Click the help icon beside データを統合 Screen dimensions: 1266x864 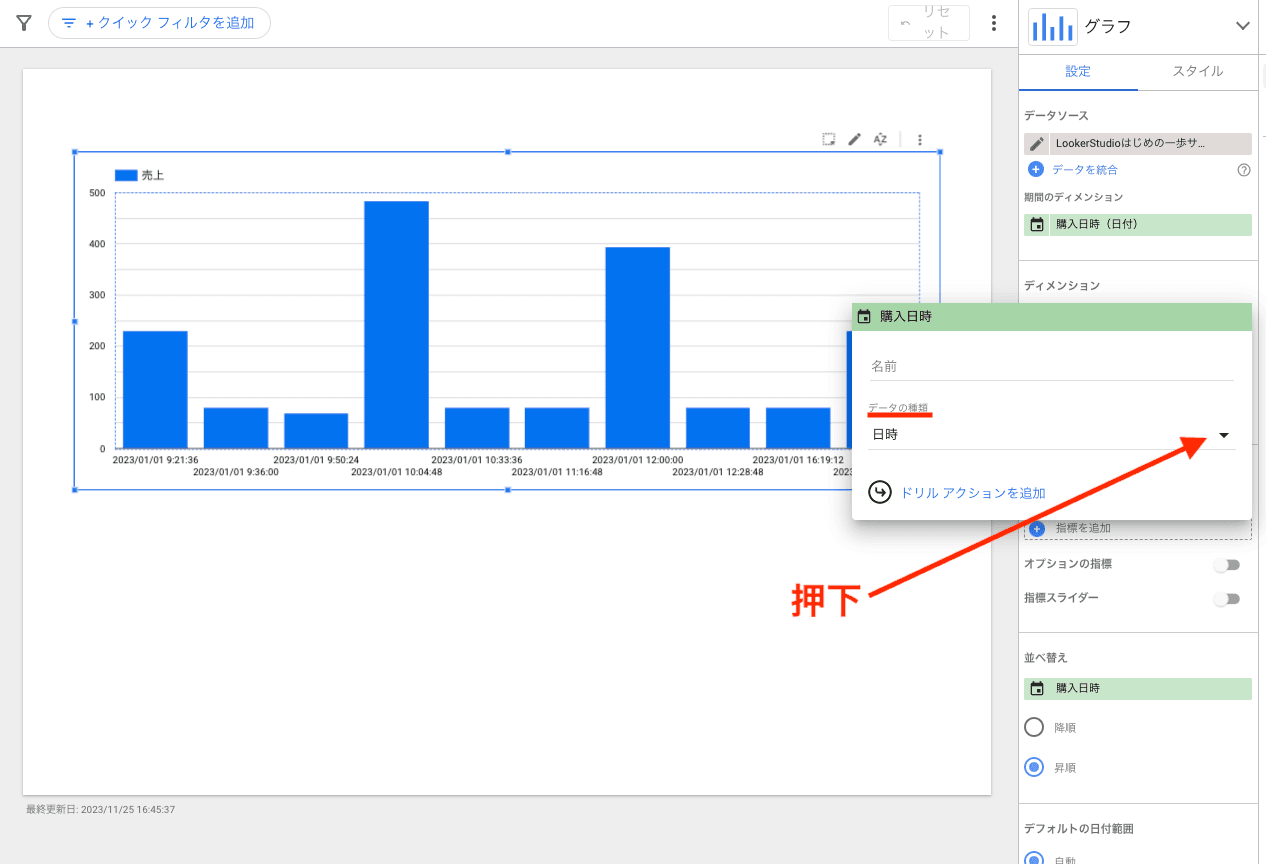tap(1244, 170)
